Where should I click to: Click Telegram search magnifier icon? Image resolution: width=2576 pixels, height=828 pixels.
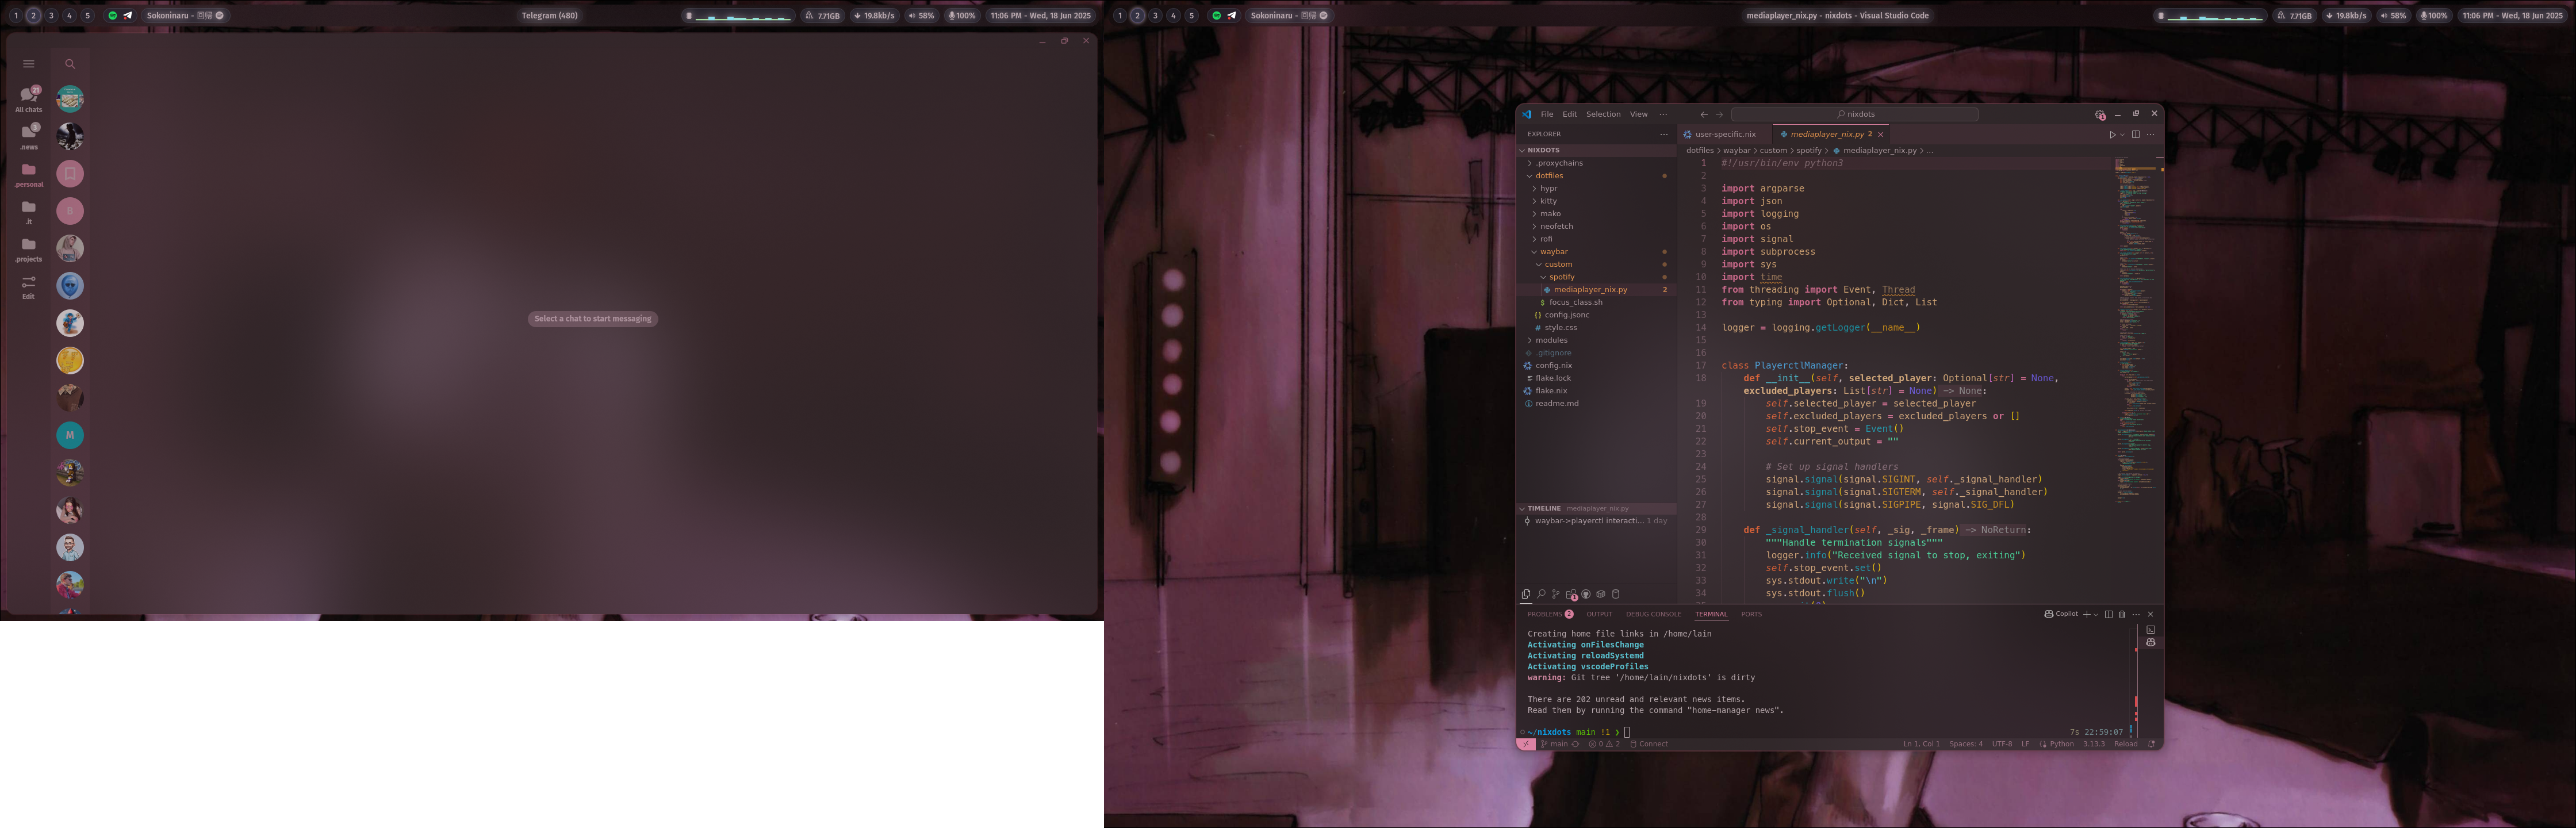pyautogui.click(x=70, y=64)
